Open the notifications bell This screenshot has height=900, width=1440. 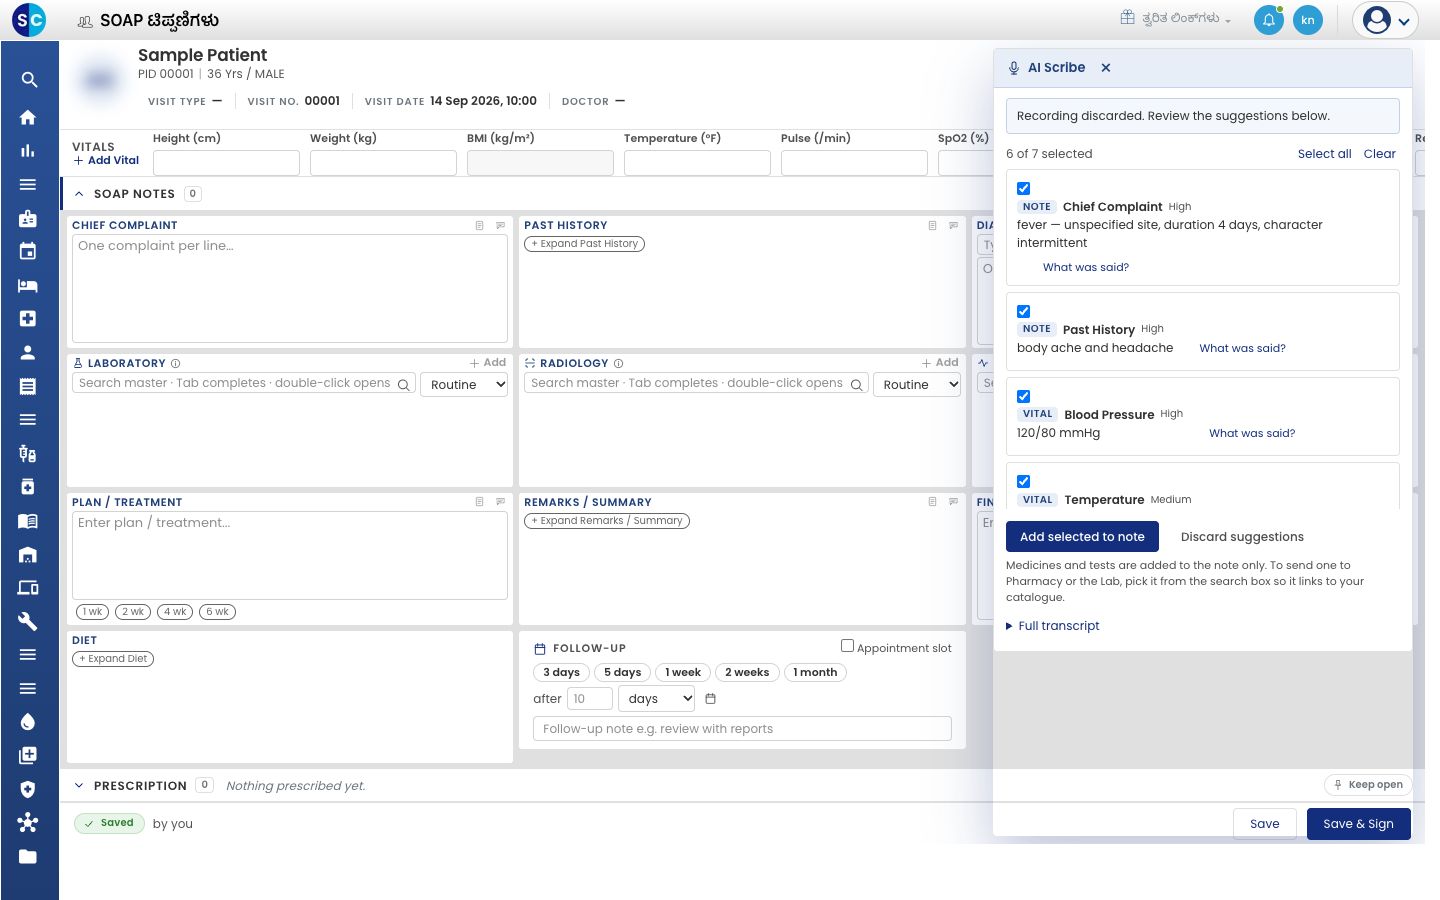click(1268, 20)
